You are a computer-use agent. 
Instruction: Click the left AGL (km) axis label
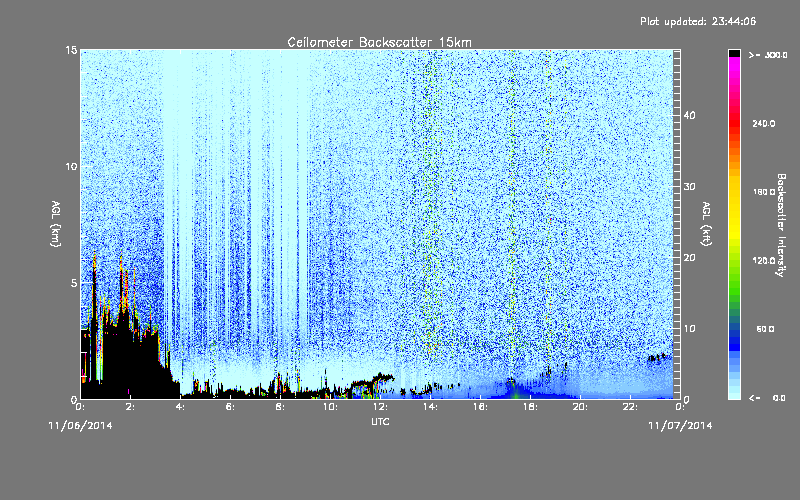pos(56,224)
